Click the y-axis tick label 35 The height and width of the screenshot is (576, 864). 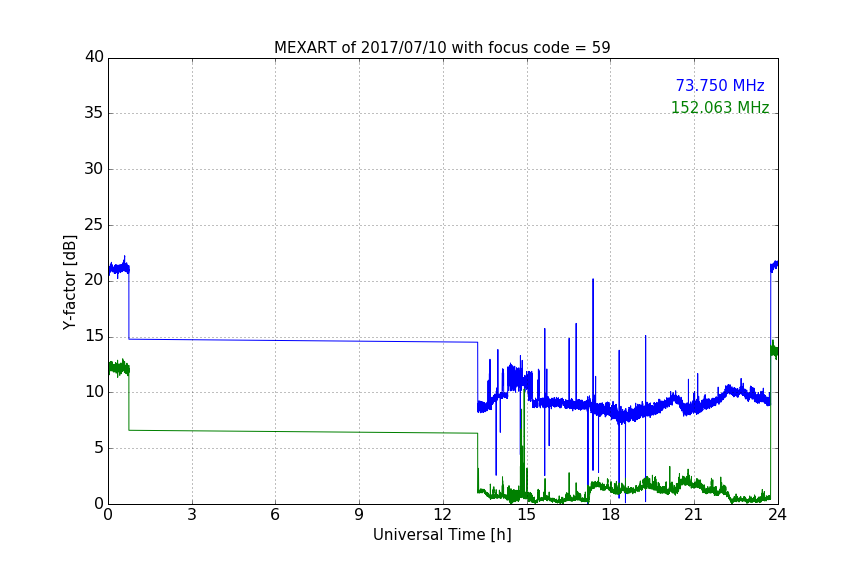tap(94, 113)
